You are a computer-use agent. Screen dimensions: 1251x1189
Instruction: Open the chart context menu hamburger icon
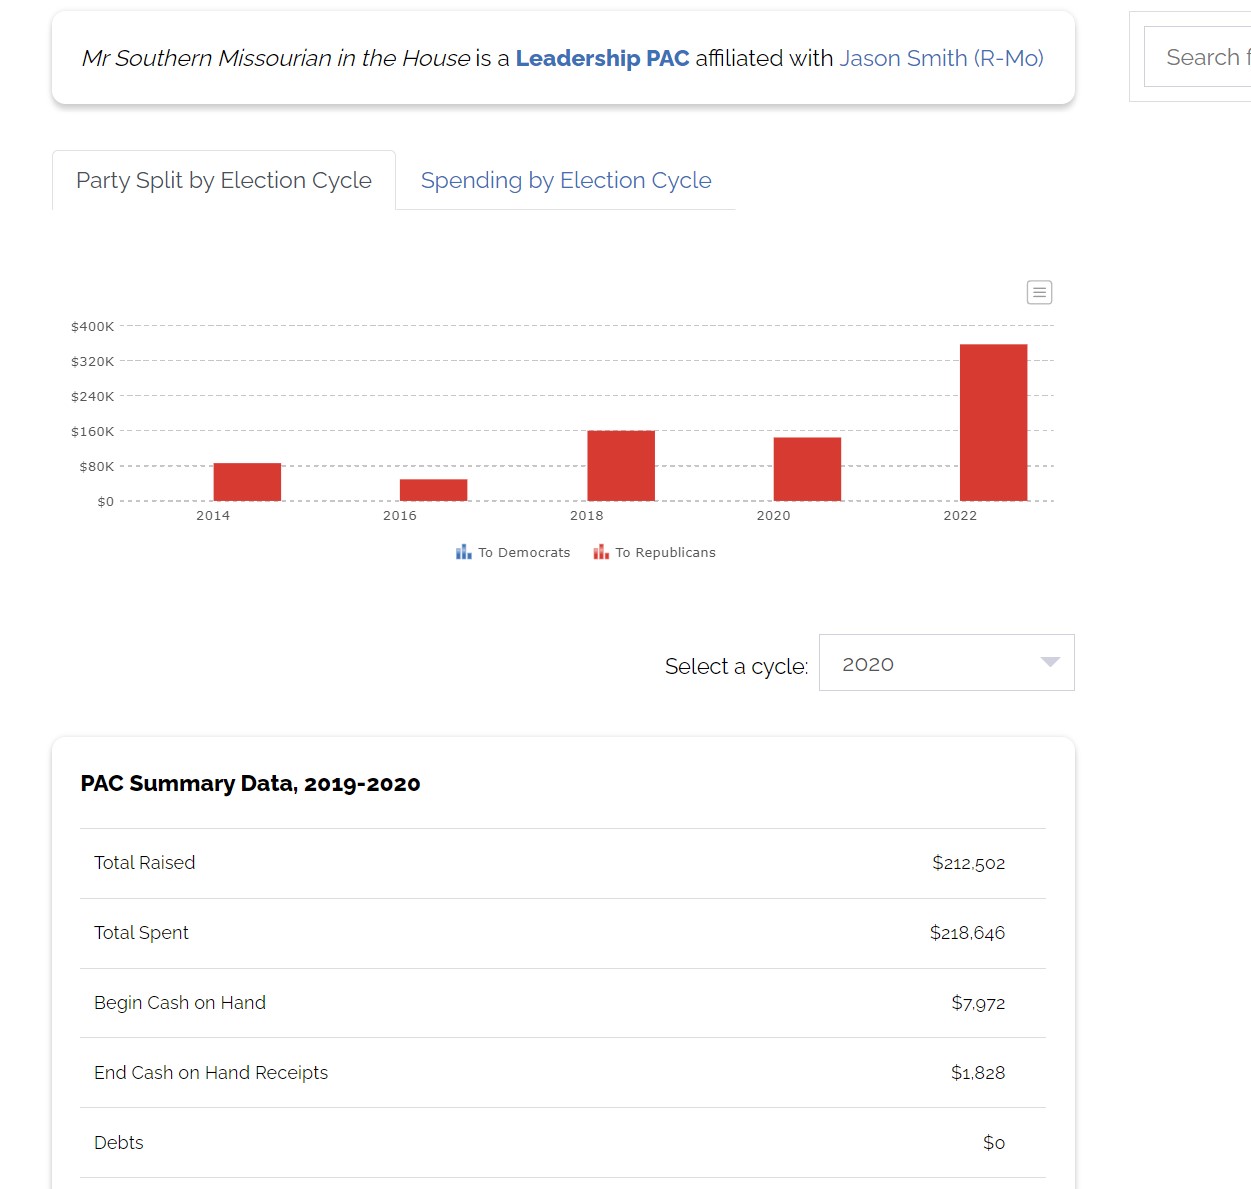pos(1039,292)
